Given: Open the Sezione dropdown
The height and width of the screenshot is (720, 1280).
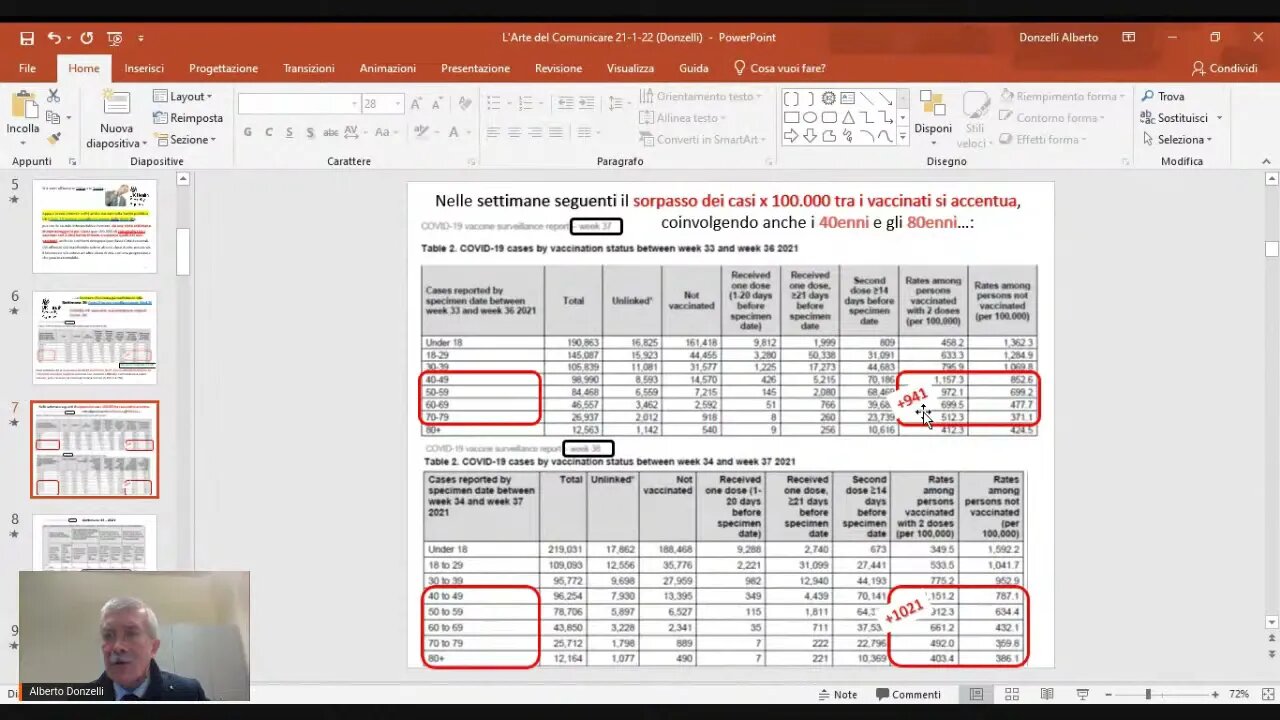Looking at the screenshot, I should [x=185, y=139].
